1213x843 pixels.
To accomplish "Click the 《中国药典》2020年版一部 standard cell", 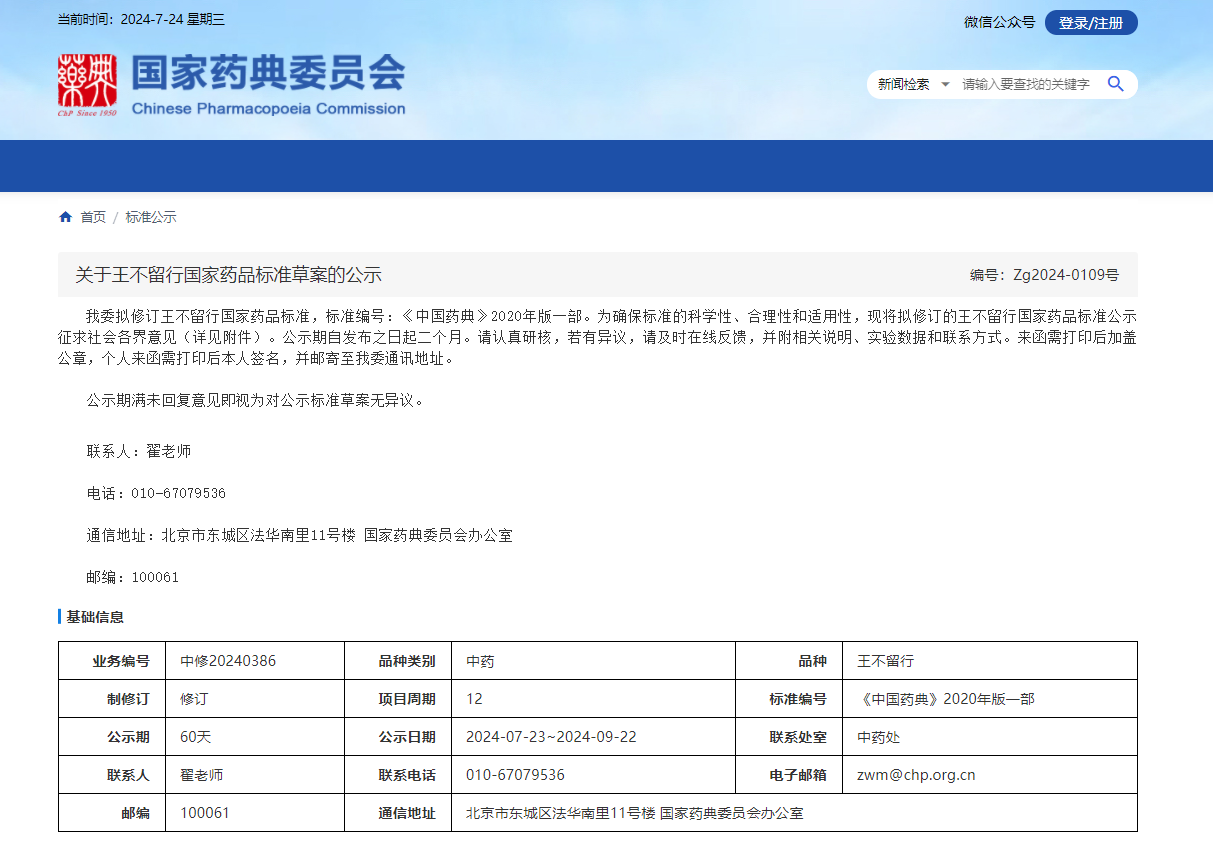I will (946, 699).
